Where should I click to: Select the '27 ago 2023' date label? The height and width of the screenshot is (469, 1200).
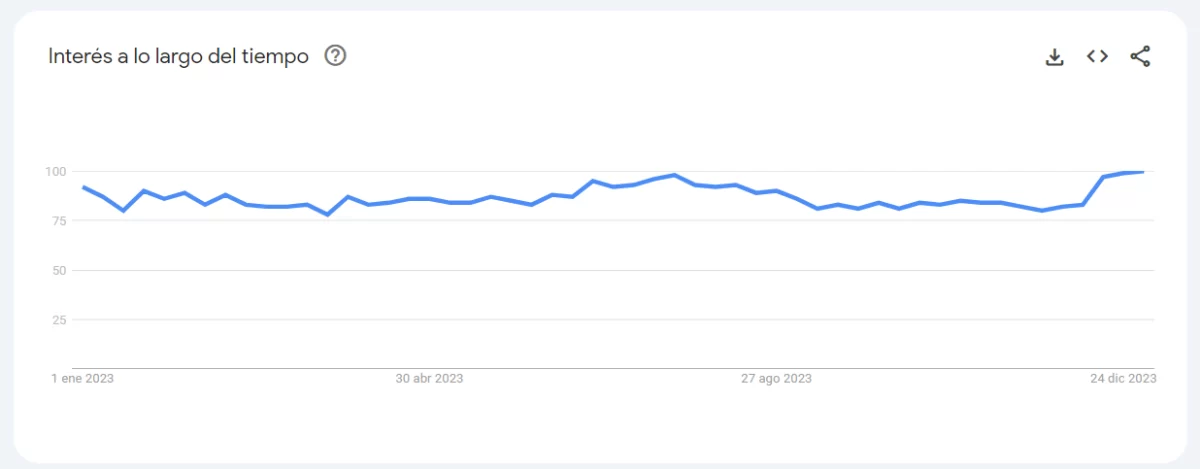[776, 379]
